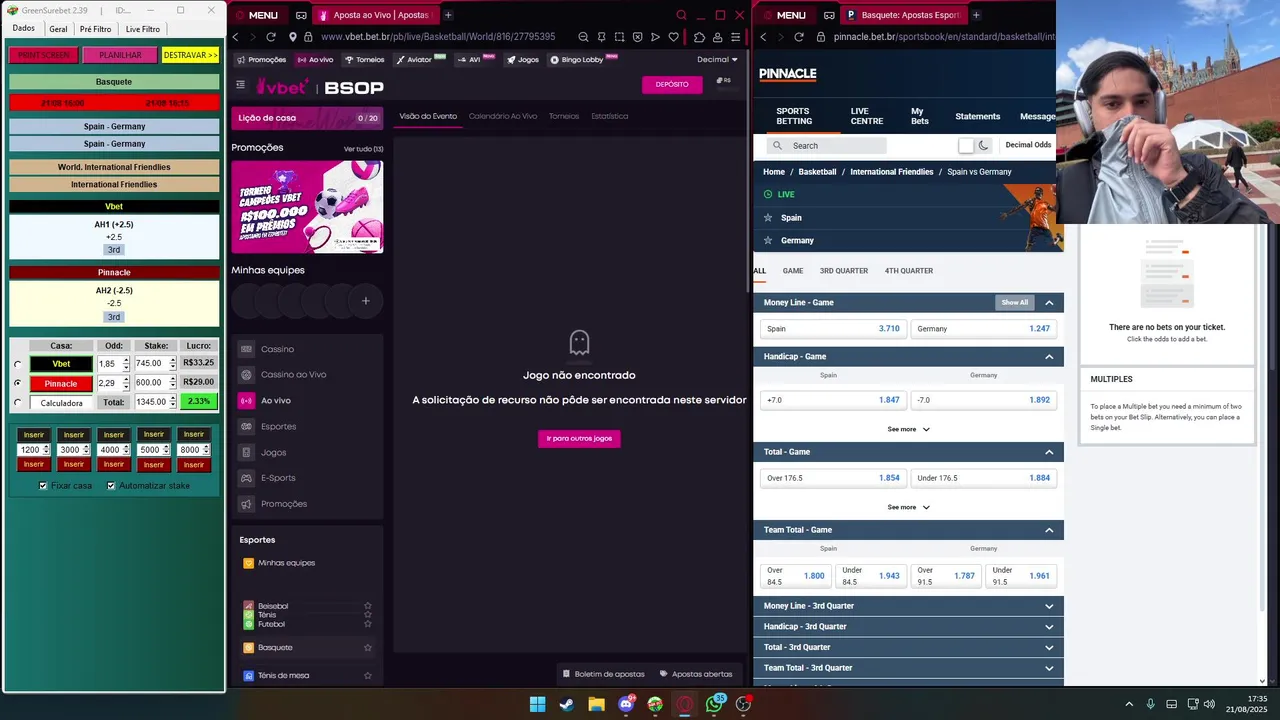Select the Calculadora radio button
The height and width of the screenshot is (720, 1280).
click(x=17, y=403)
